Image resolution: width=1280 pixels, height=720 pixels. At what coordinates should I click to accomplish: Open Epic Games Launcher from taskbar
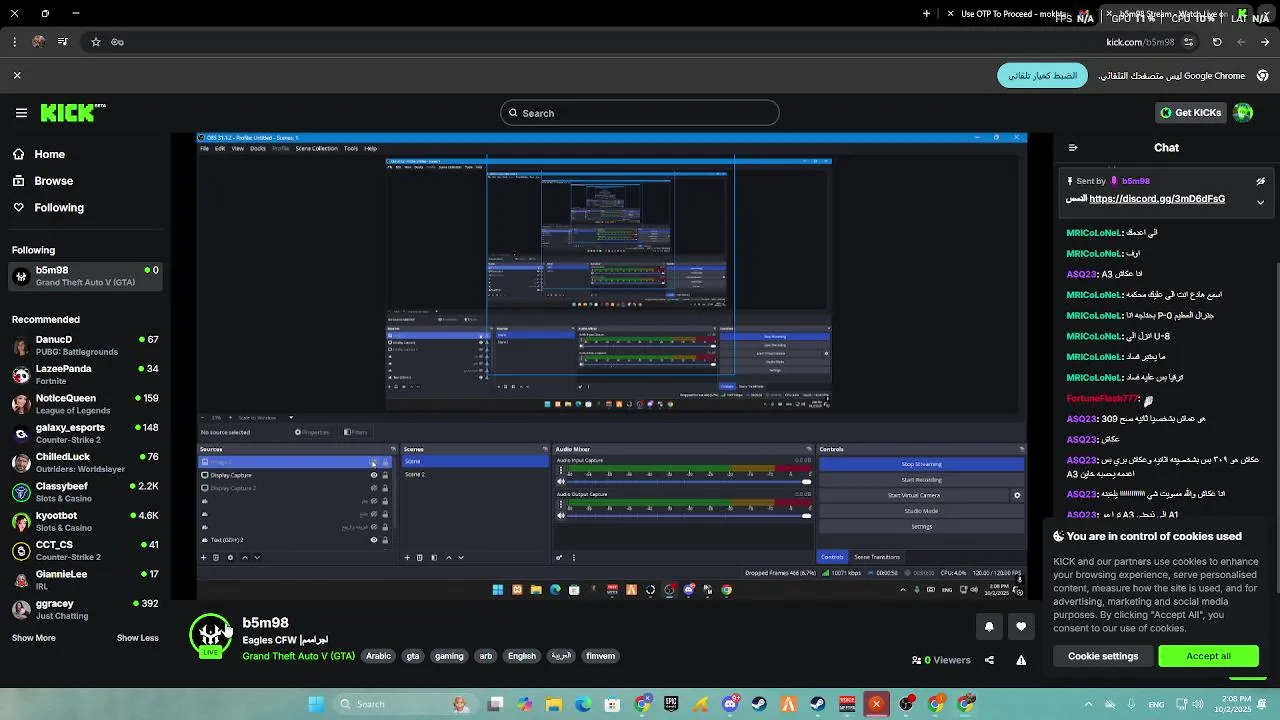(671, 704)
